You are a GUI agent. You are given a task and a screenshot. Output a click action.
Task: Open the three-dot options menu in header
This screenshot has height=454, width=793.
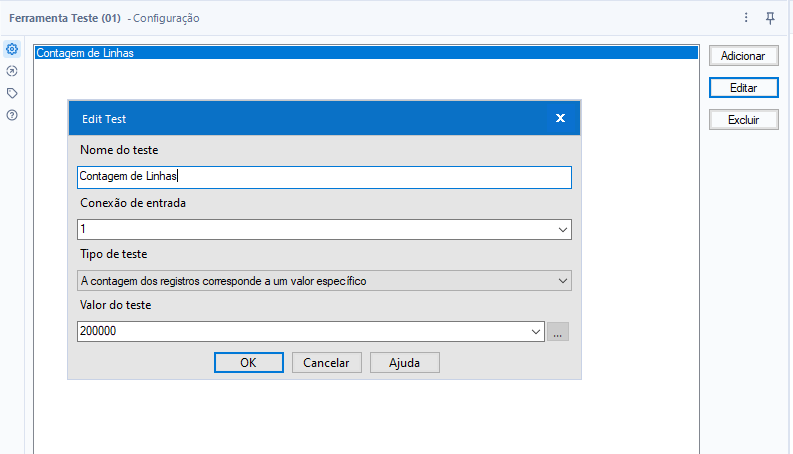tap(746, 18)
